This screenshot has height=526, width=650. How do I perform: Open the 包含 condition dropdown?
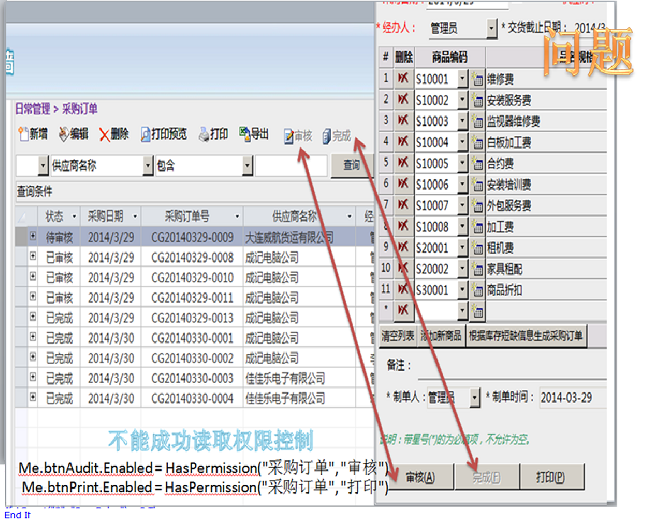point(247,166)
